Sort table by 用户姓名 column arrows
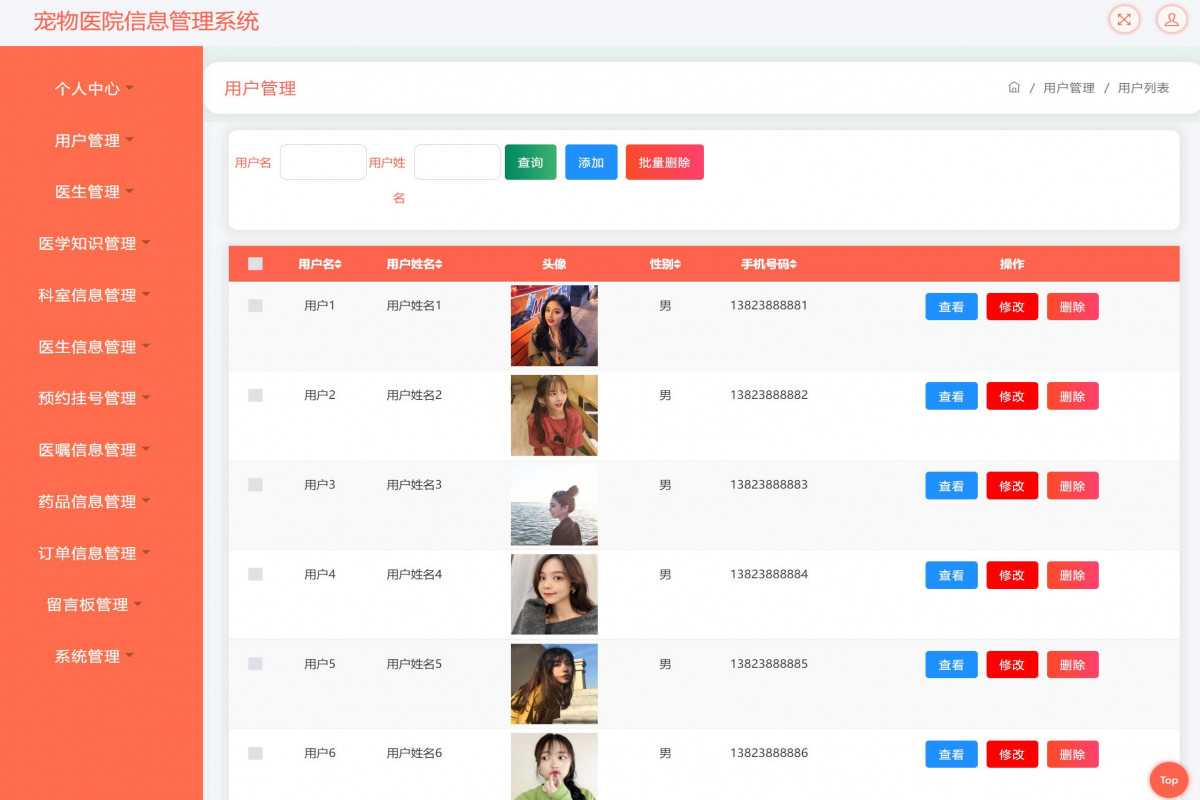Image resolution: width=1200 pixels, height=800 pixels. coord(439,264)
